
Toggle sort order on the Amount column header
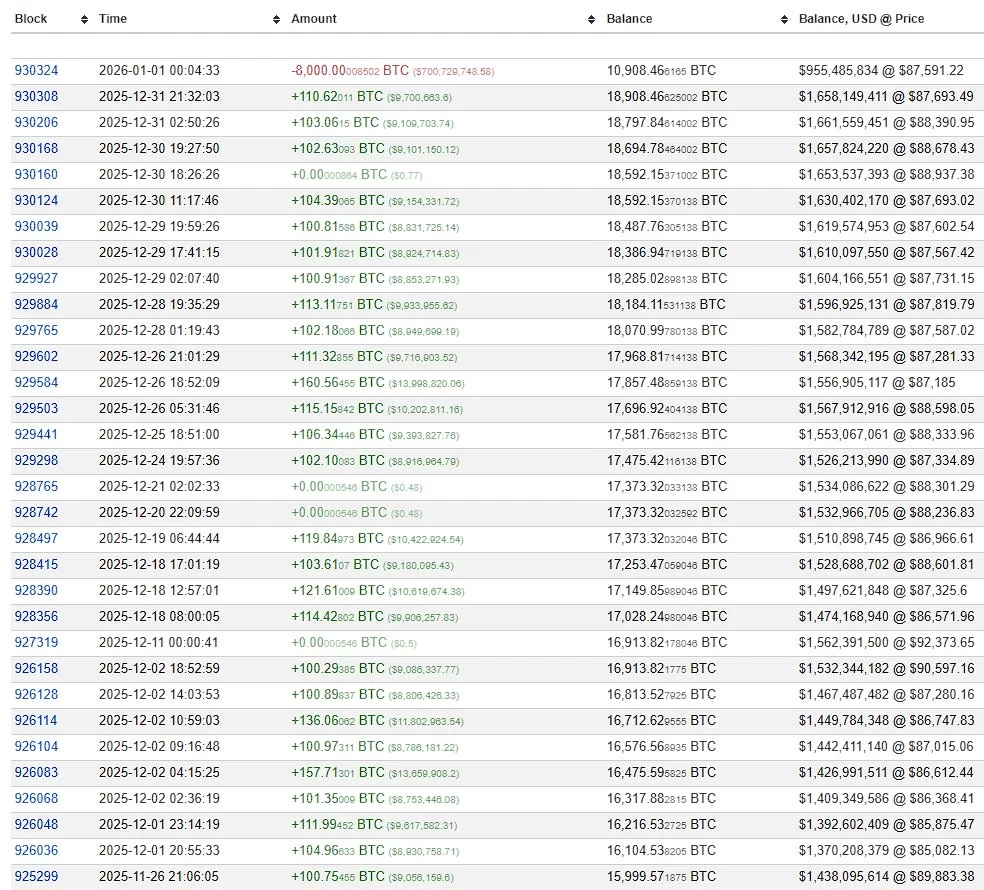point(313,18)
